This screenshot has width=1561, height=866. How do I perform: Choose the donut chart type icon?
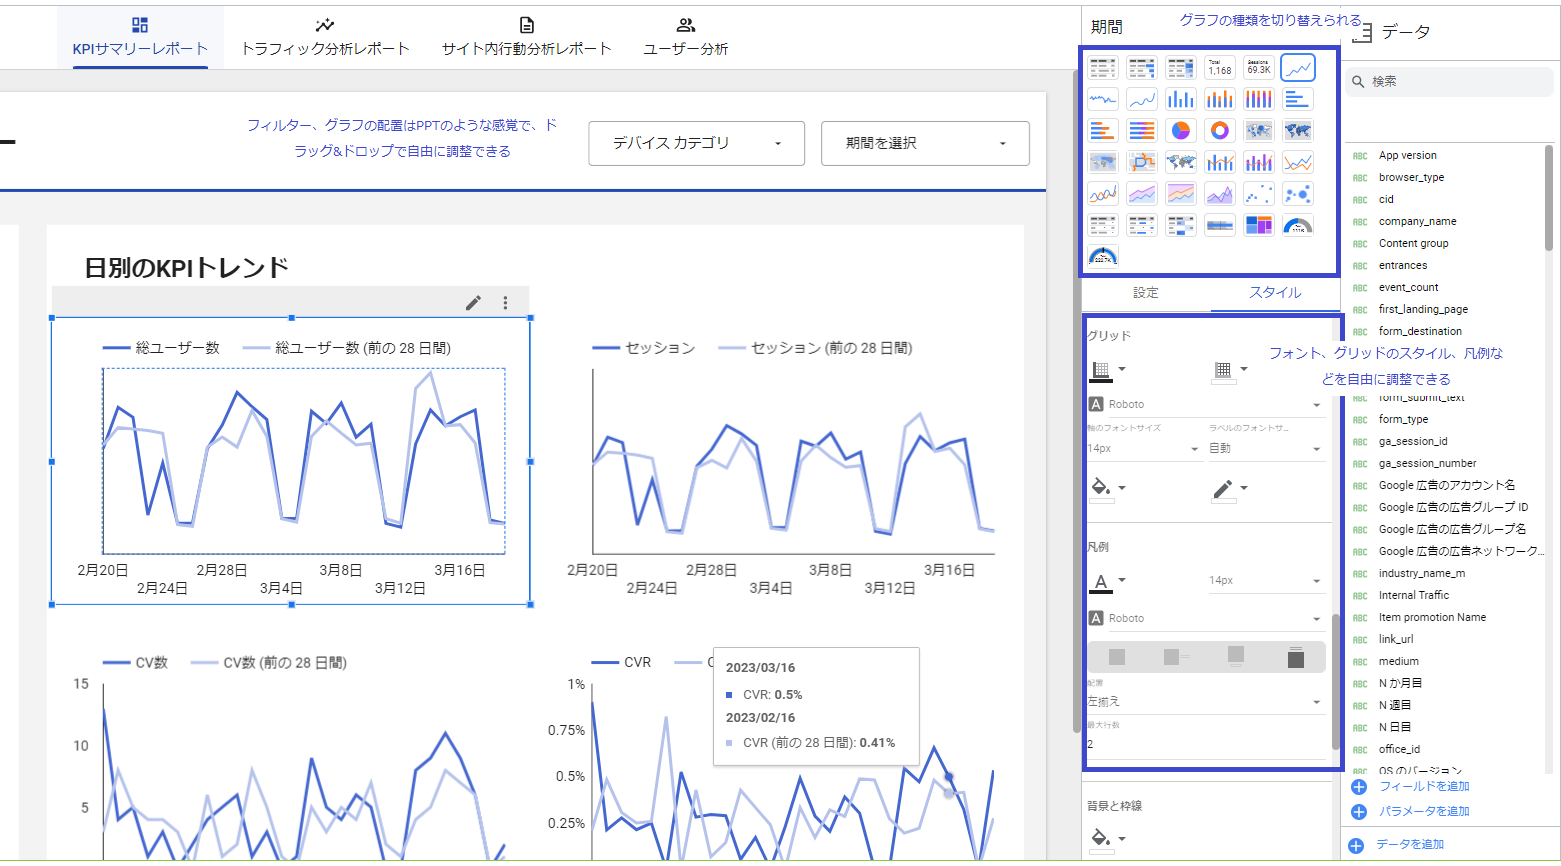1219,131
